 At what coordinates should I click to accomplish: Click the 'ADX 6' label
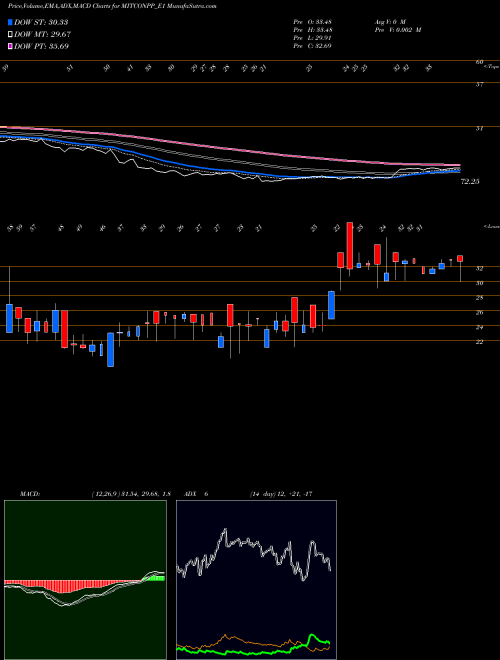pos(196,494)
